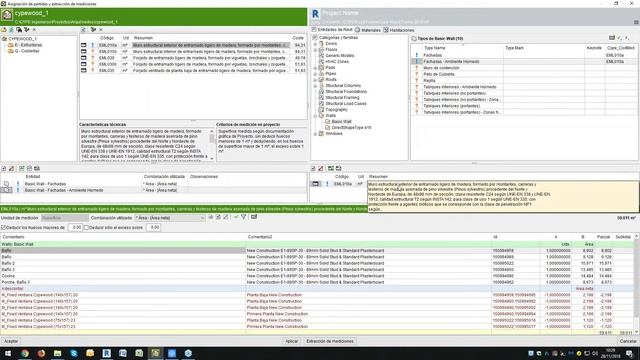640x360 pixels.
Task: Click the Aceptar button
Action: [11, 341]
